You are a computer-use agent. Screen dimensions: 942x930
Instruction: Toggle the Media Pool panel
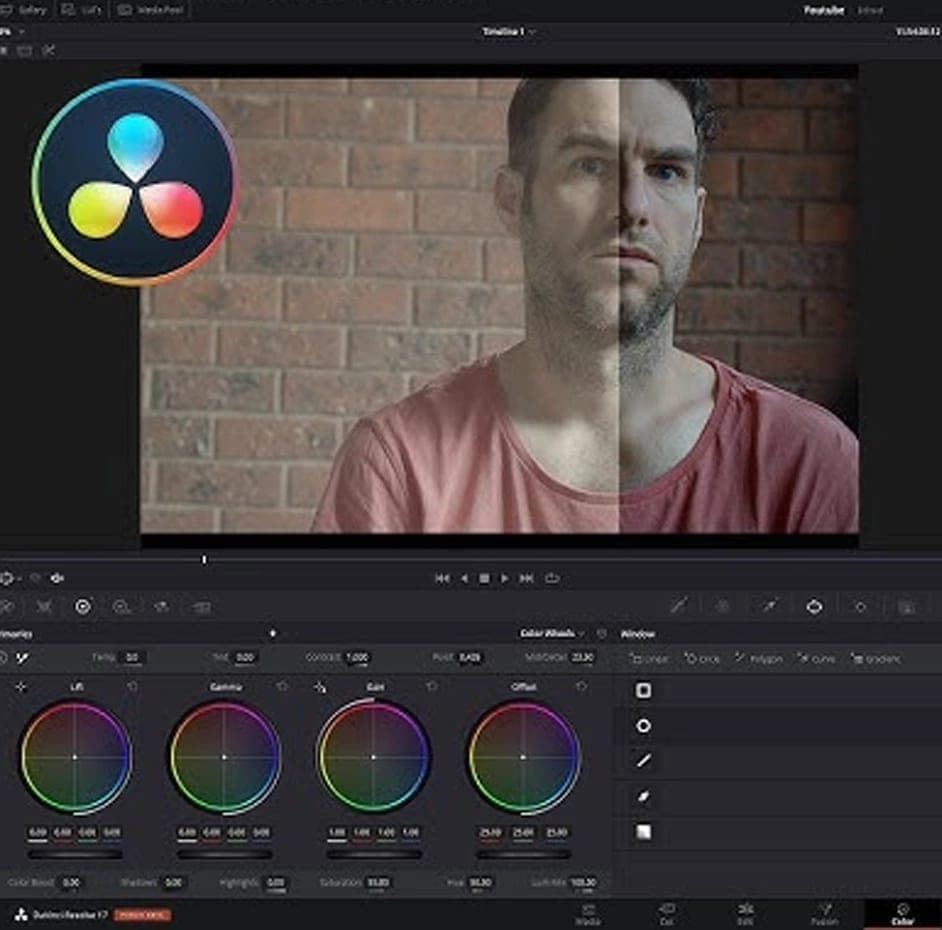pyautogui.click(x=151, y=10)
